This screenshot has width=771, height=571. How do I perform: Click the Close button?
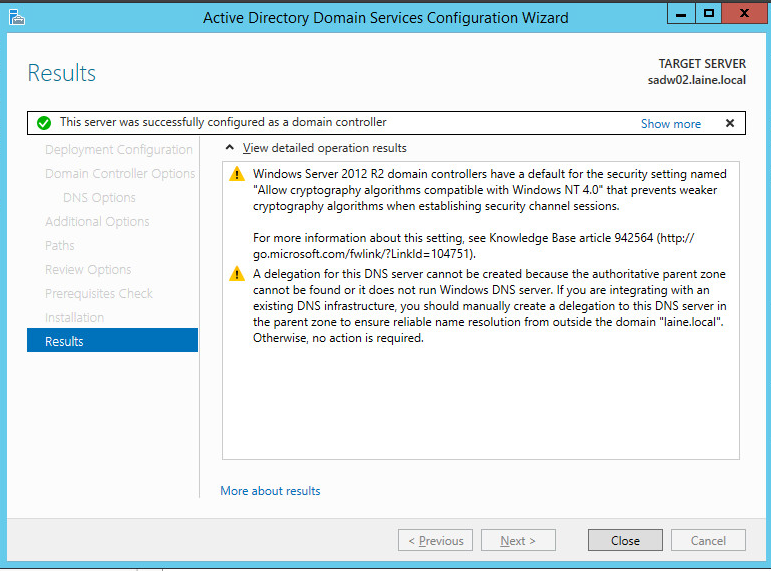tap(625, 541)
